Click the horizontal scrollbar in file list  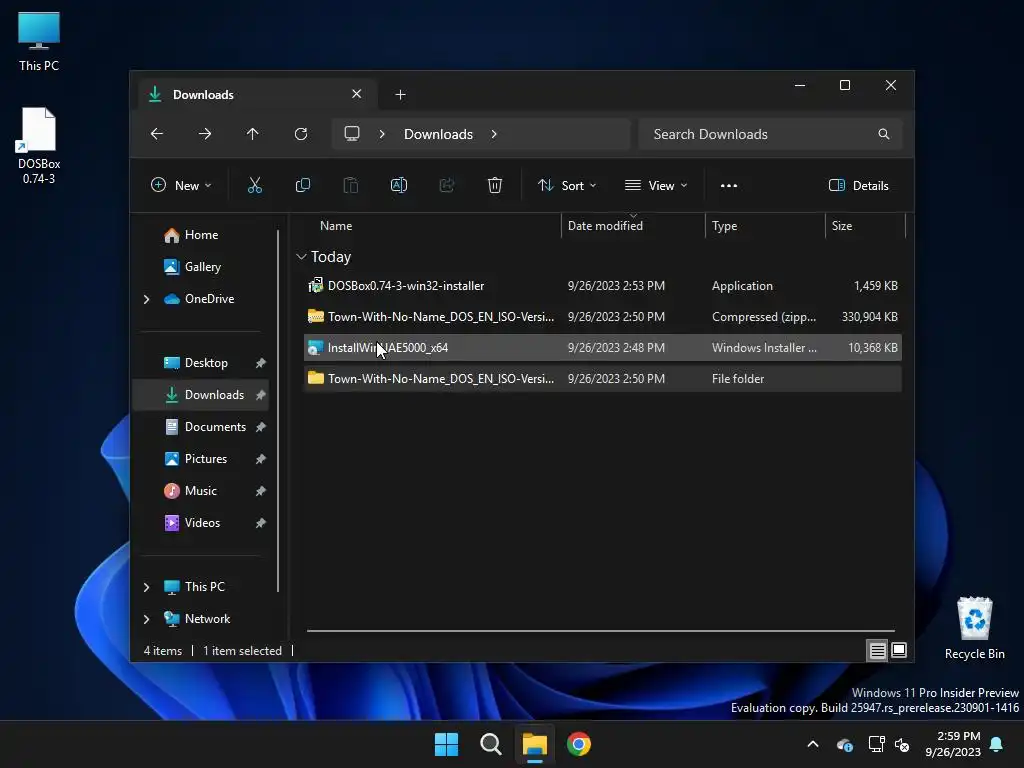tap(601, 631)
